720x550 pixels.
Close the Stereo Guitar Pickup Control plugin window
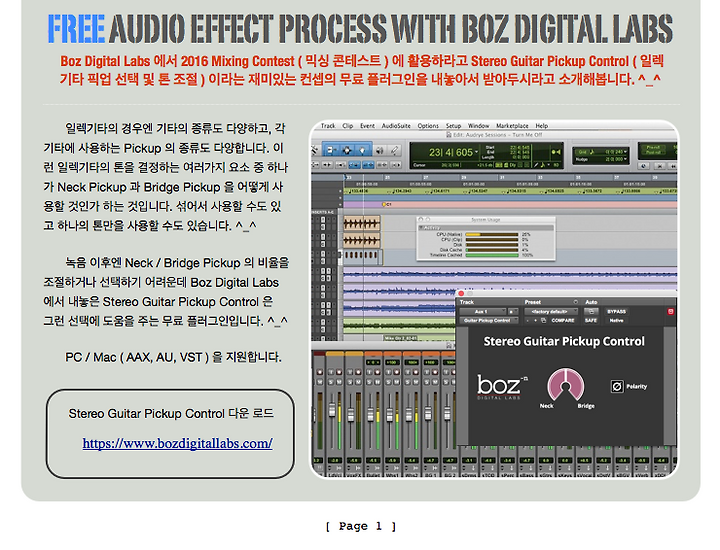click(x=461, y=293)
